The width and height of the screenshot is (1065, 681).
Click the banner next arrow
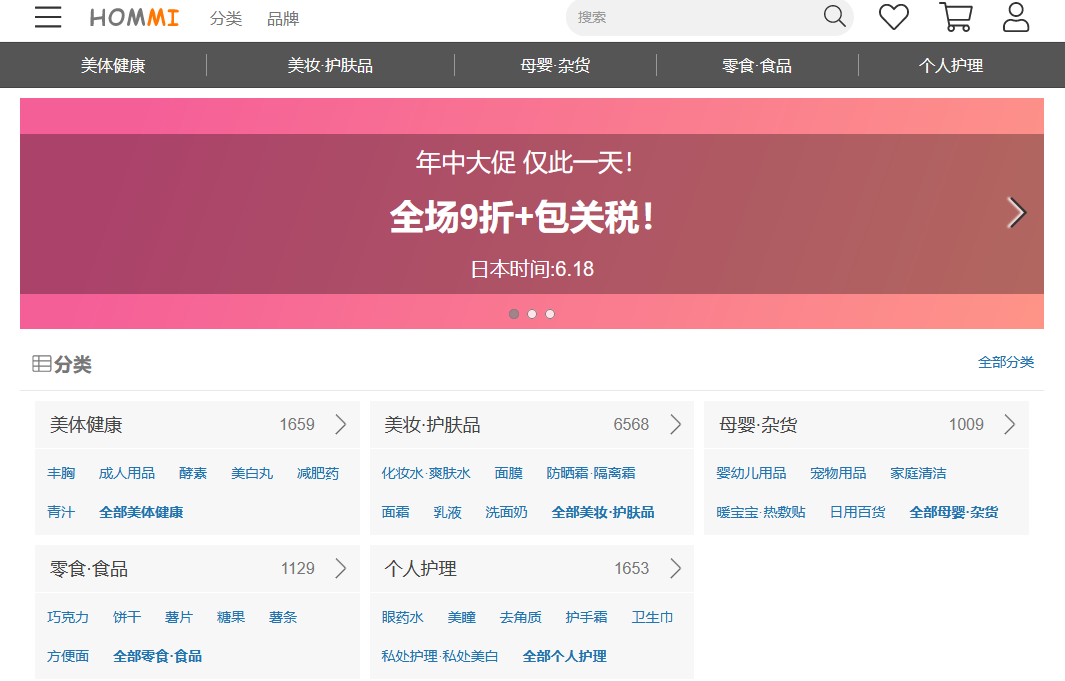(x=1017, y=212)
